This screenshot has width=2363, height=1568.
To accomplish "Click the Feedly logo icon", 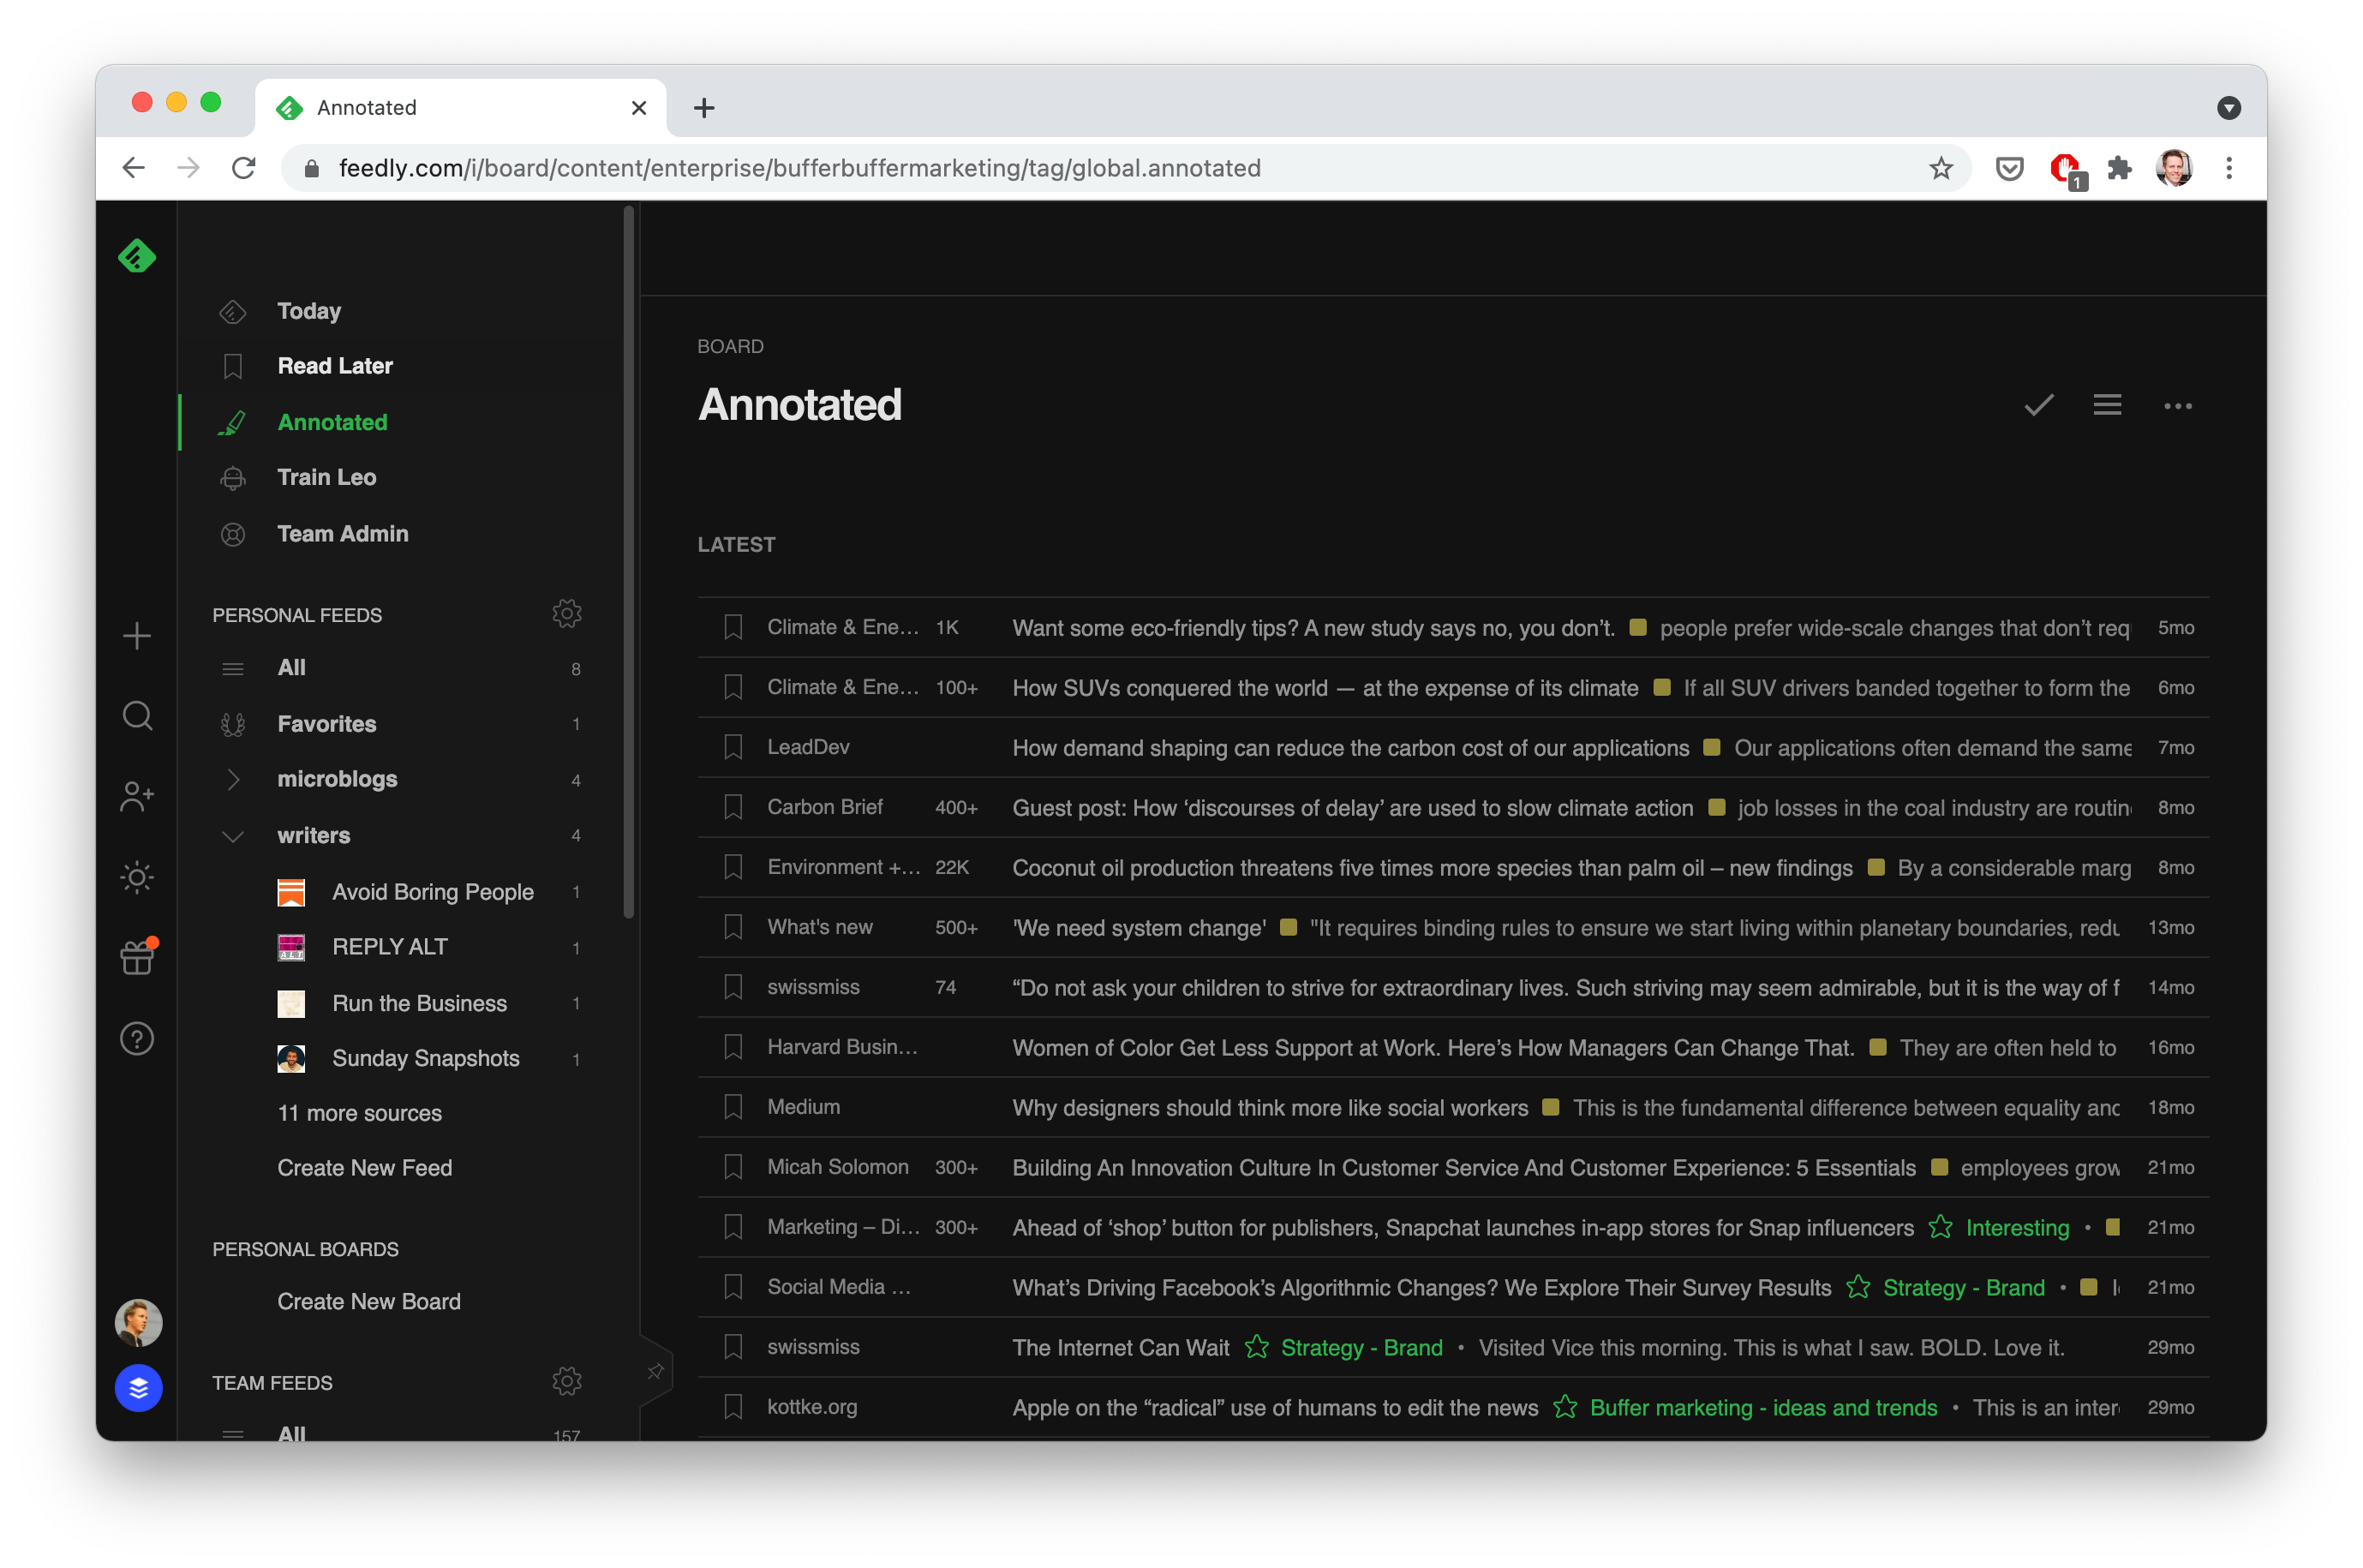I will click(x=137, y=256).
